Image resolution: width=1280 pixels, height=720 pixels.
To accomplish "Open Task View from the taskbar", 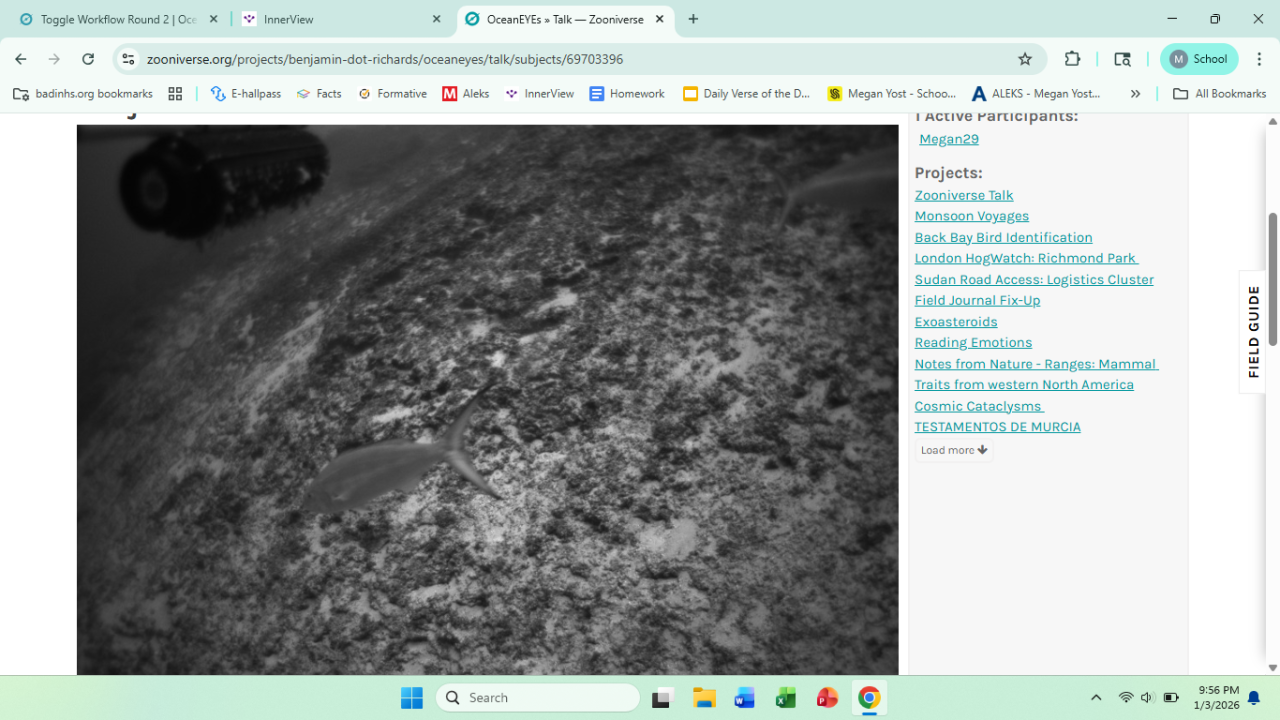I will click(x=662, y=697).
